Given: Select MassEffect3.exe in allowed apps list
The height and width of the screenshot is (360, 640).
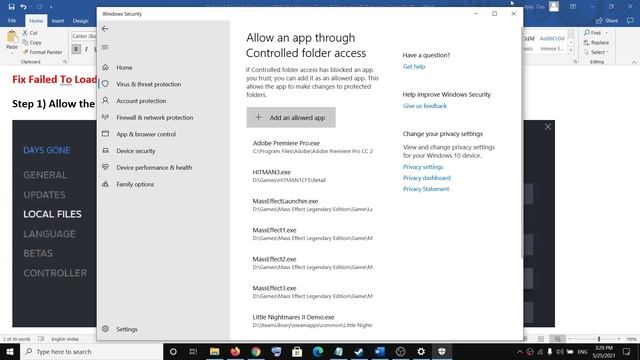Looking at the screenshot, I should (x=312, y=292).
